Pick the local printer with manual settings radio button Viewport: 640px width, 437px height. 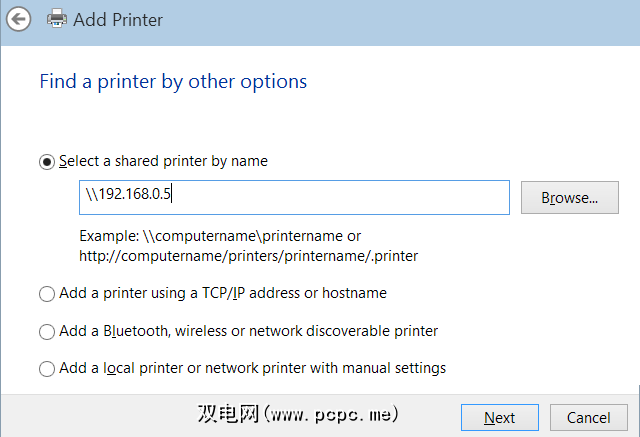[47, 369]
